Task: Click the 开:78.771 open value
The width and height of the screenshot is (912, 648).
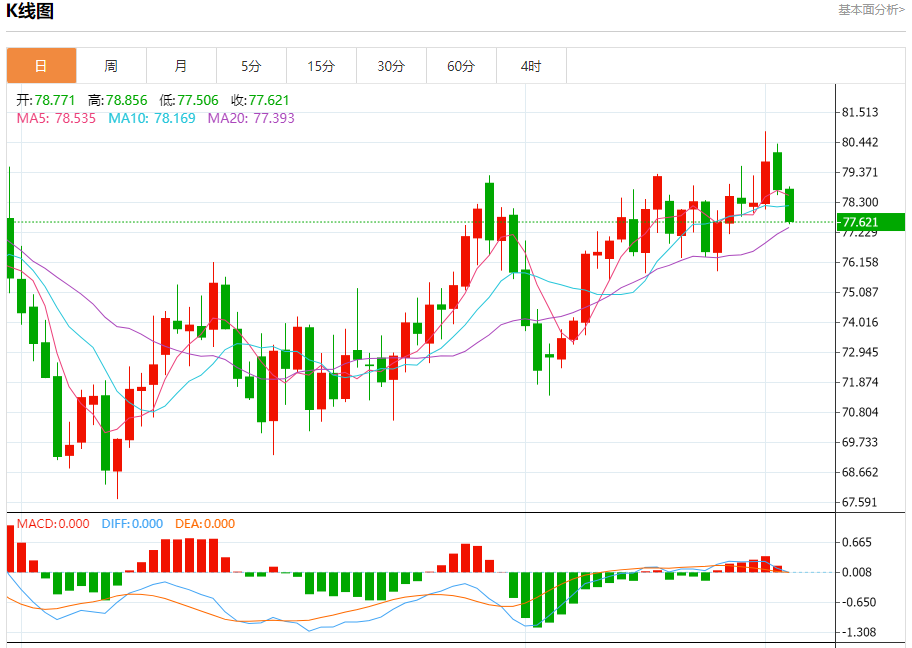Action: (45, 100)
